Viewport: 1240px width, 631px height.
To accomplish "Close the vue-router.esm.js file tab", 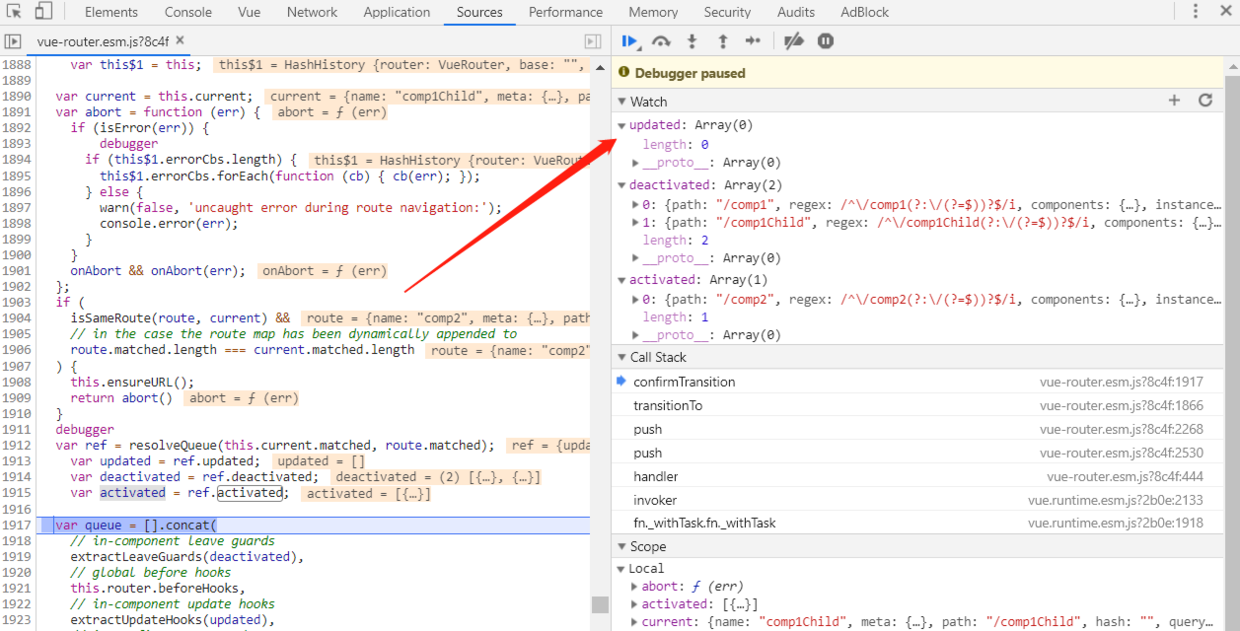I will (x=179, y=42).
